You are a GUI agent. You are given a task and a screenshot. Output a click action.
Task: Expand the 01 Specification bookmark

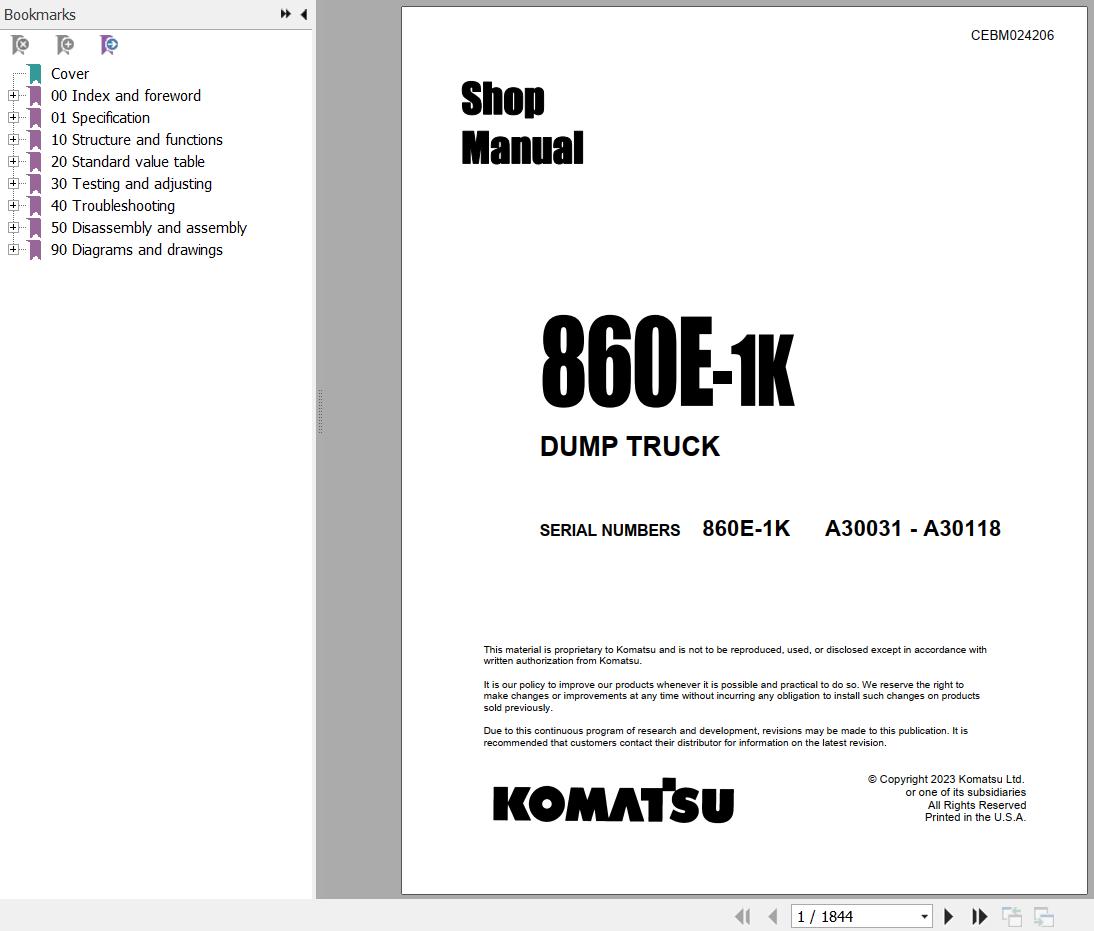coord(13,117)
